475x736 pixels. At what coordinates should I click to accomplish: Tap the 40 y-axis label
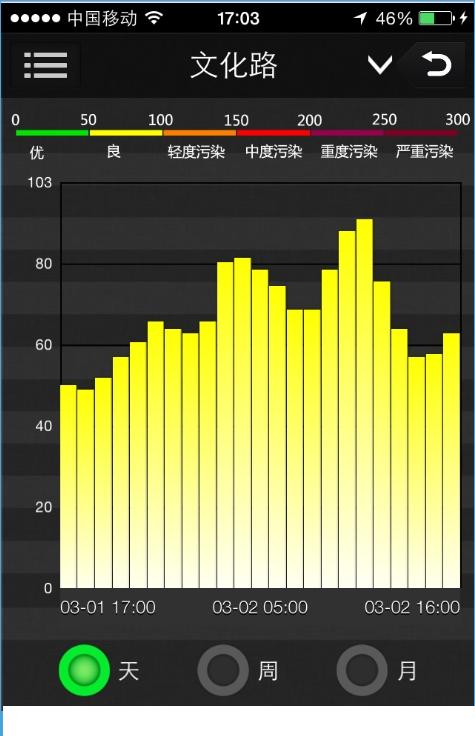[x=44, y=426]
